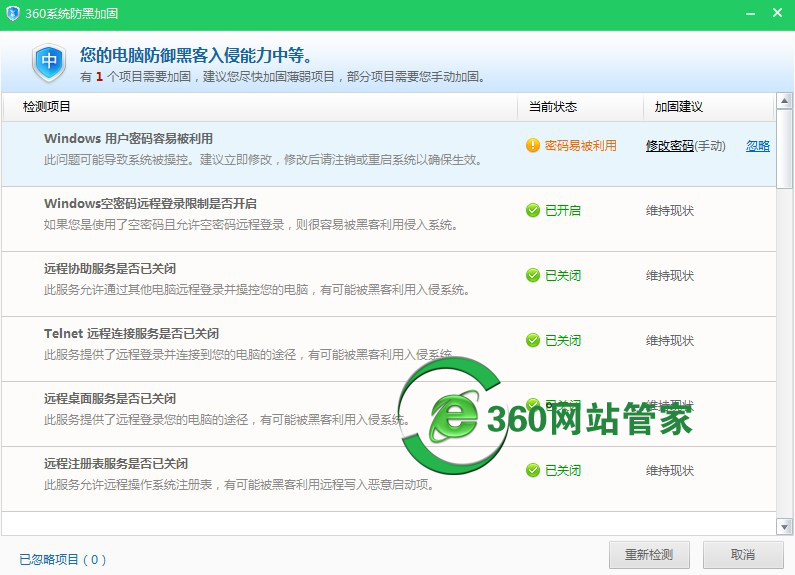Minimize the 360系统防黑加固 window
The image size is (795, 575).
750,14
